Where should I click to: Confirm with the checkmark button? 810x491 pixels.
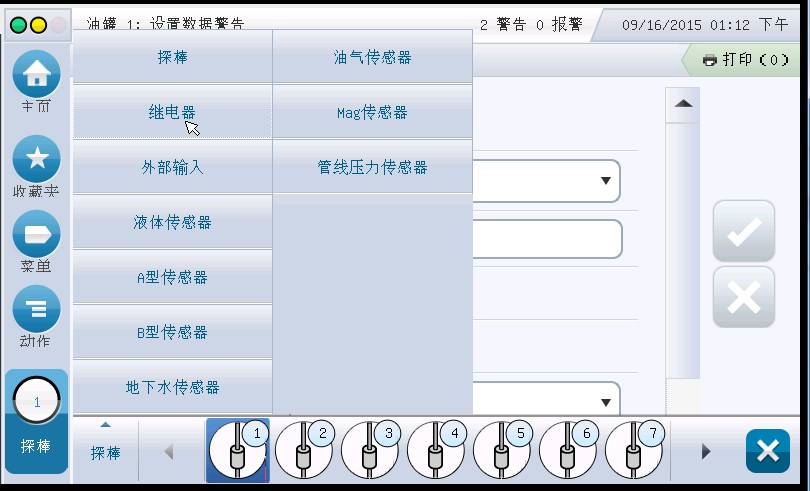click(x=743, y=231)
